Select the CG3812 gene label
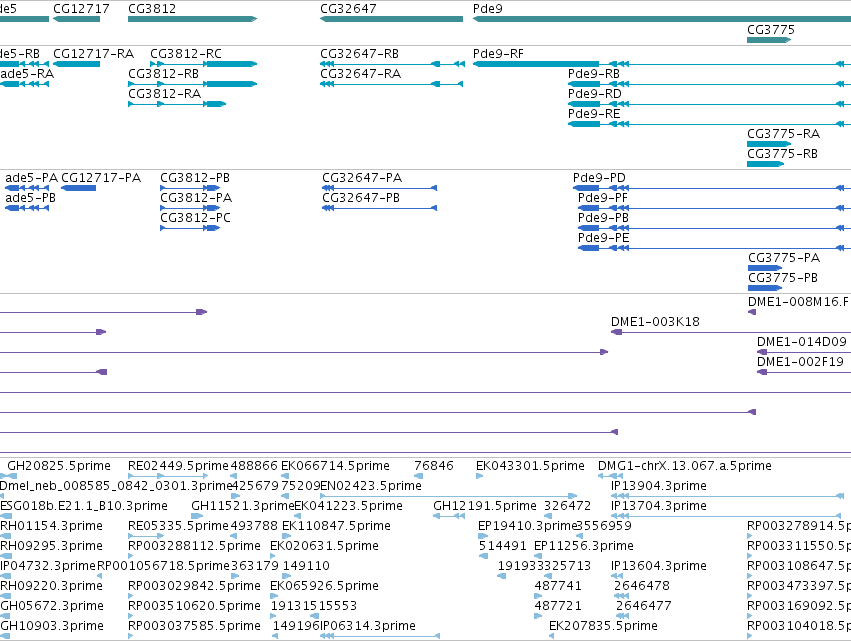Screen dimensions: 851x641 click(x=152, y=9)
